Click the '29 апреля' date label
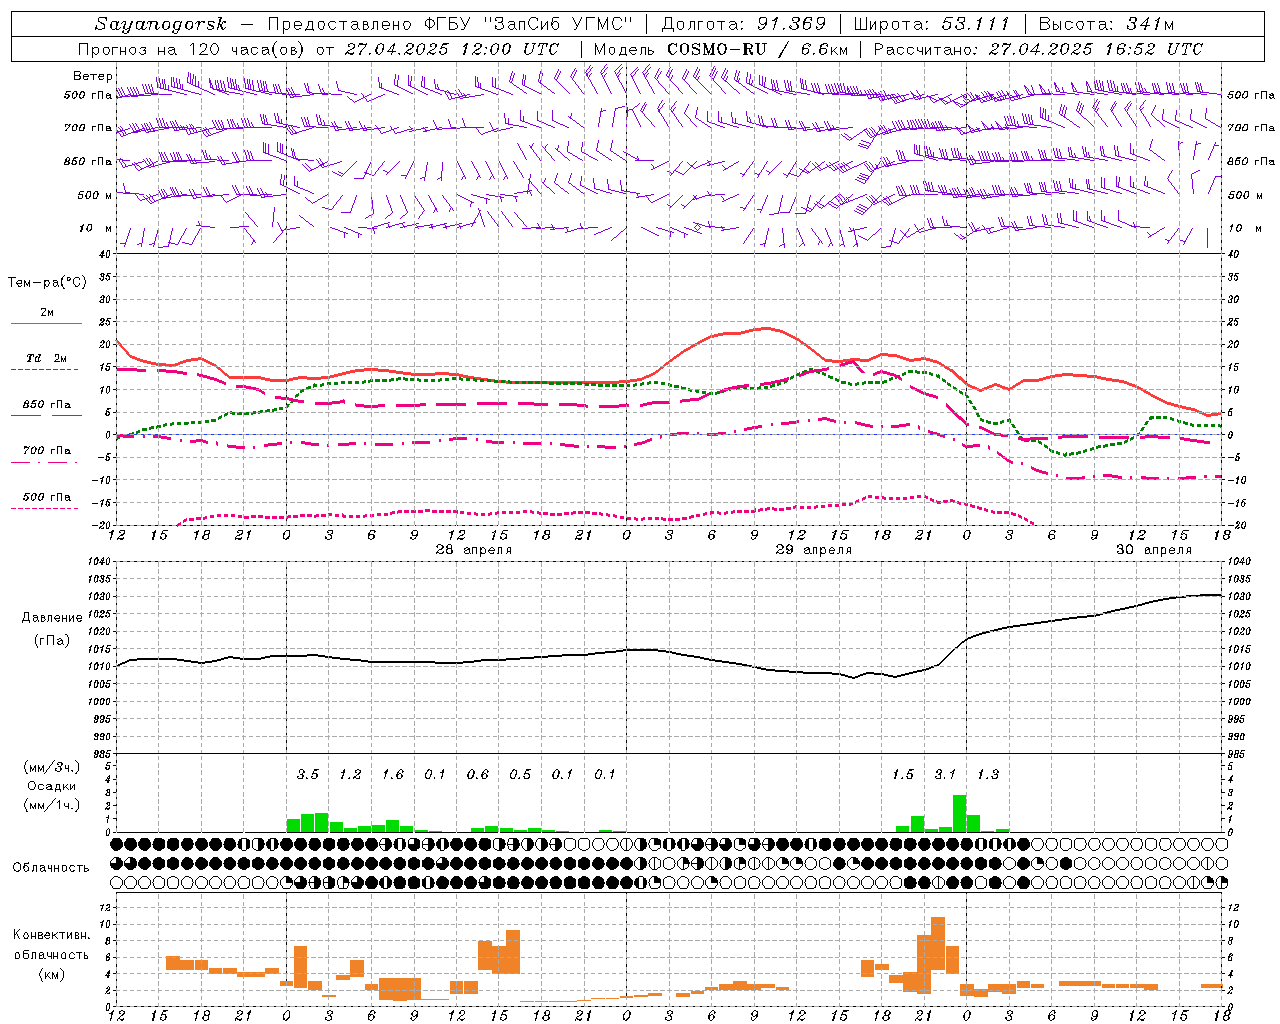Viewport: 1280px width, 1024px height. coord(814,550)
